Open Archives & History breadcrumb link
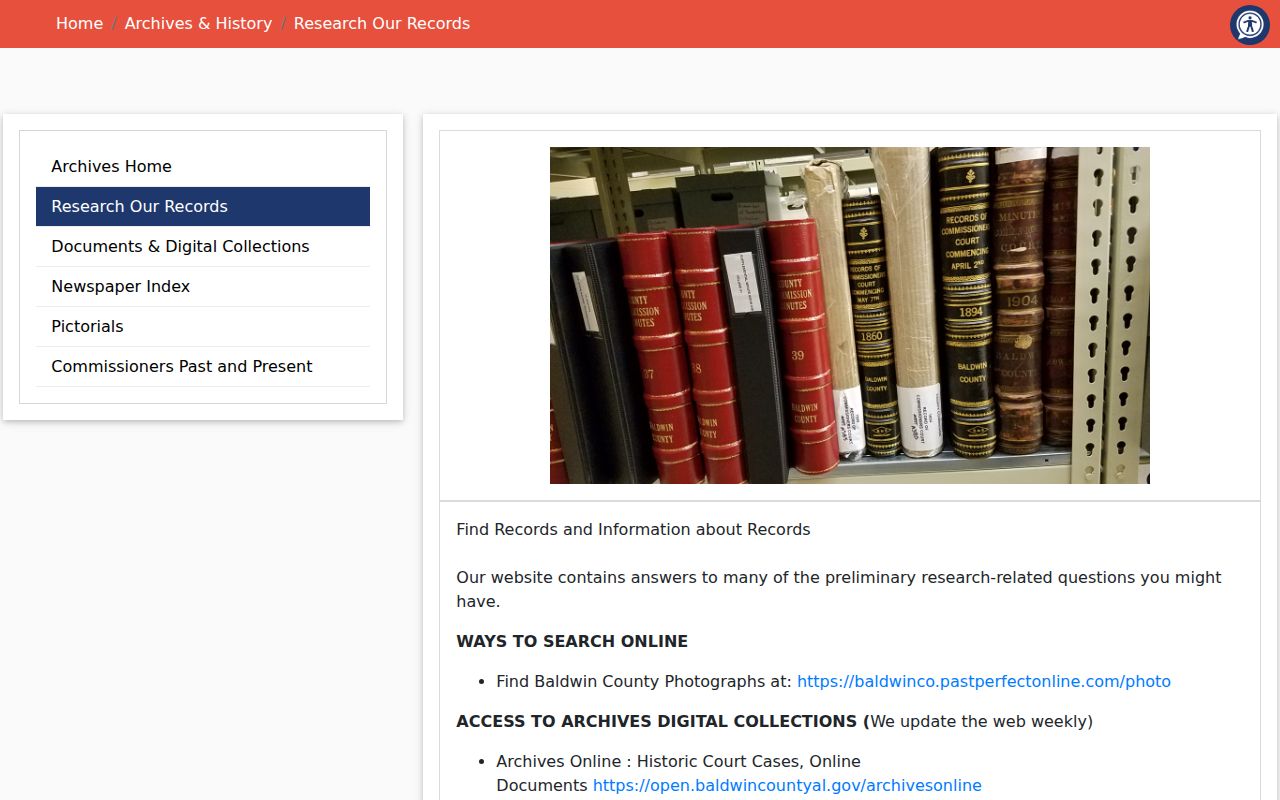This screenshot has height=800, width=1280. [198, 23]
